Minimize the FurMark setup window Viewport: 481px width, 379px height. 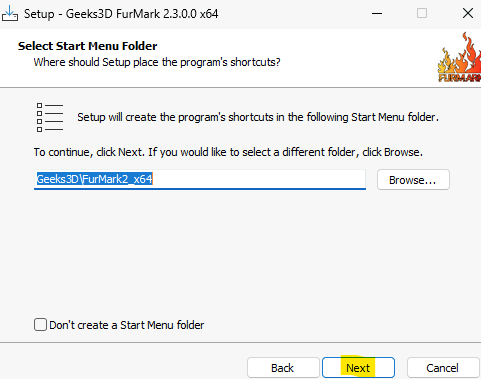click(377, 14)
